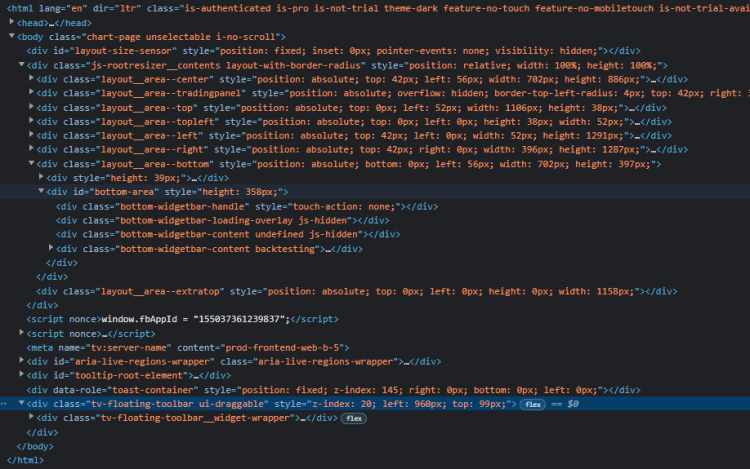Click the "155037361239837" string value
Viewport: 750px width, 469px height.
pos(239,319)
